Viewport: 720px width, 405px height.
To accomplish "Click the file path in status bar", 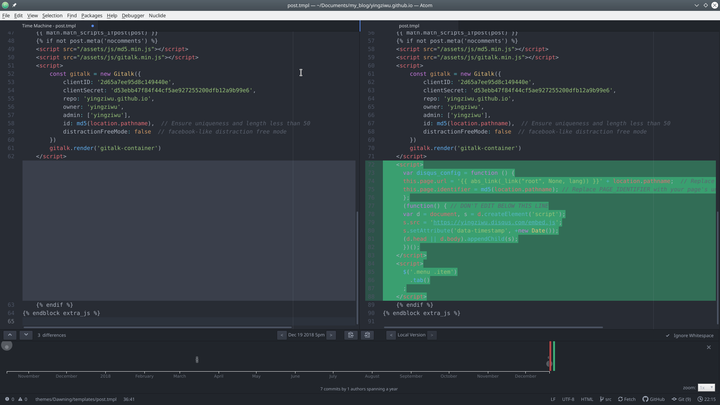I will (x=76, y=399).
